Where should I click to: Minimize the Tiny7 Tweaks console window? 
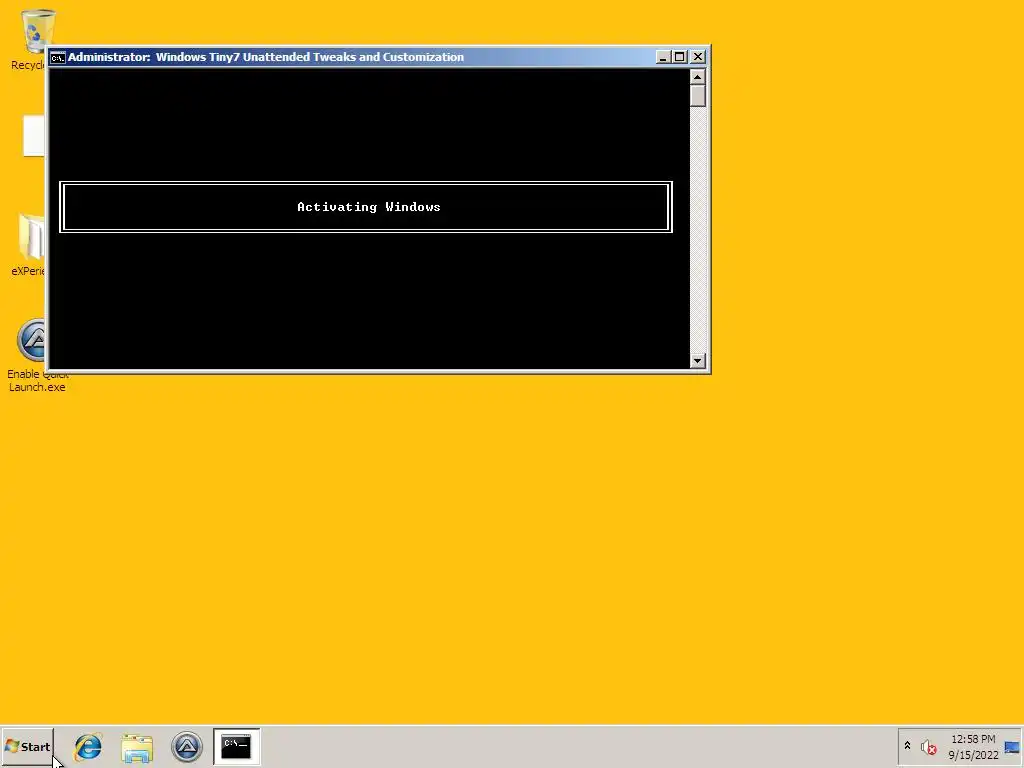[x=663, y=57]
